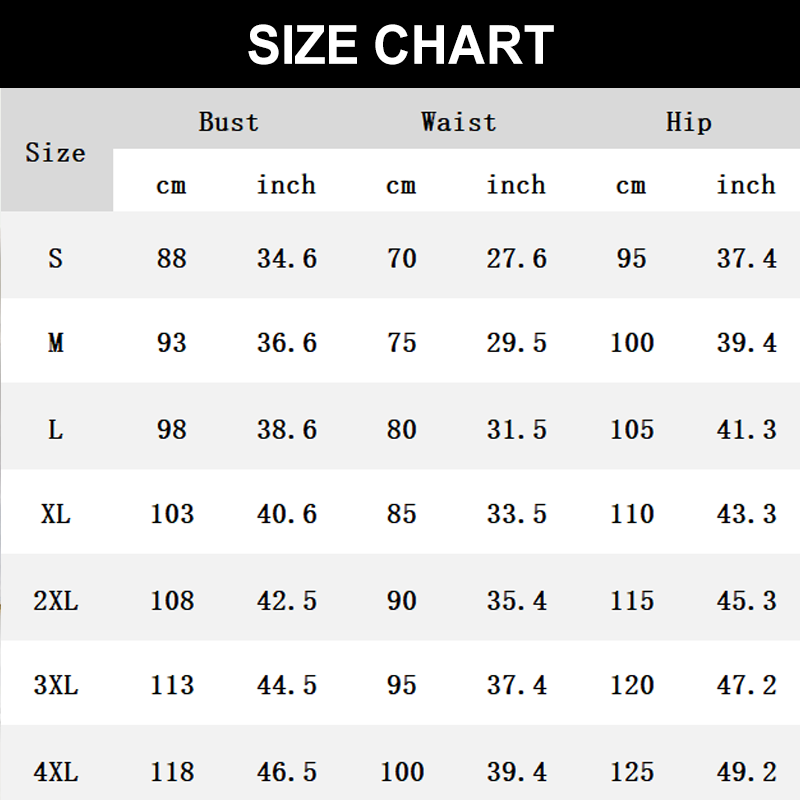Screen dimensions: 800x800
Task: Click bust value 118 for 4XL
Action: pos(172,772)
